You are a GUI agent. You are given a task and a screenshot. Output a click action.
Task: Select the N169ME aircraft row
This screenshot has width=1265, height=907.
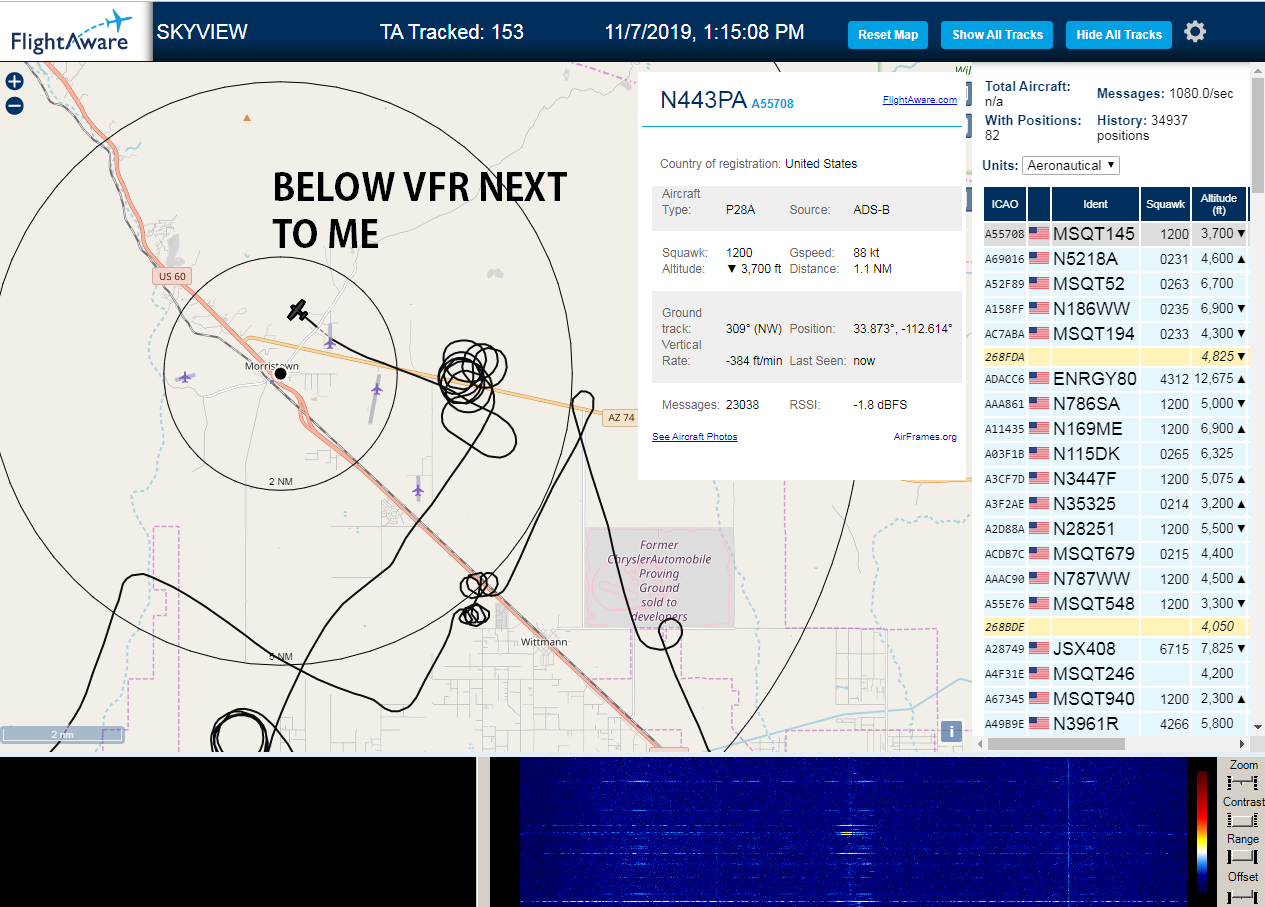(x=1117, y=429)
